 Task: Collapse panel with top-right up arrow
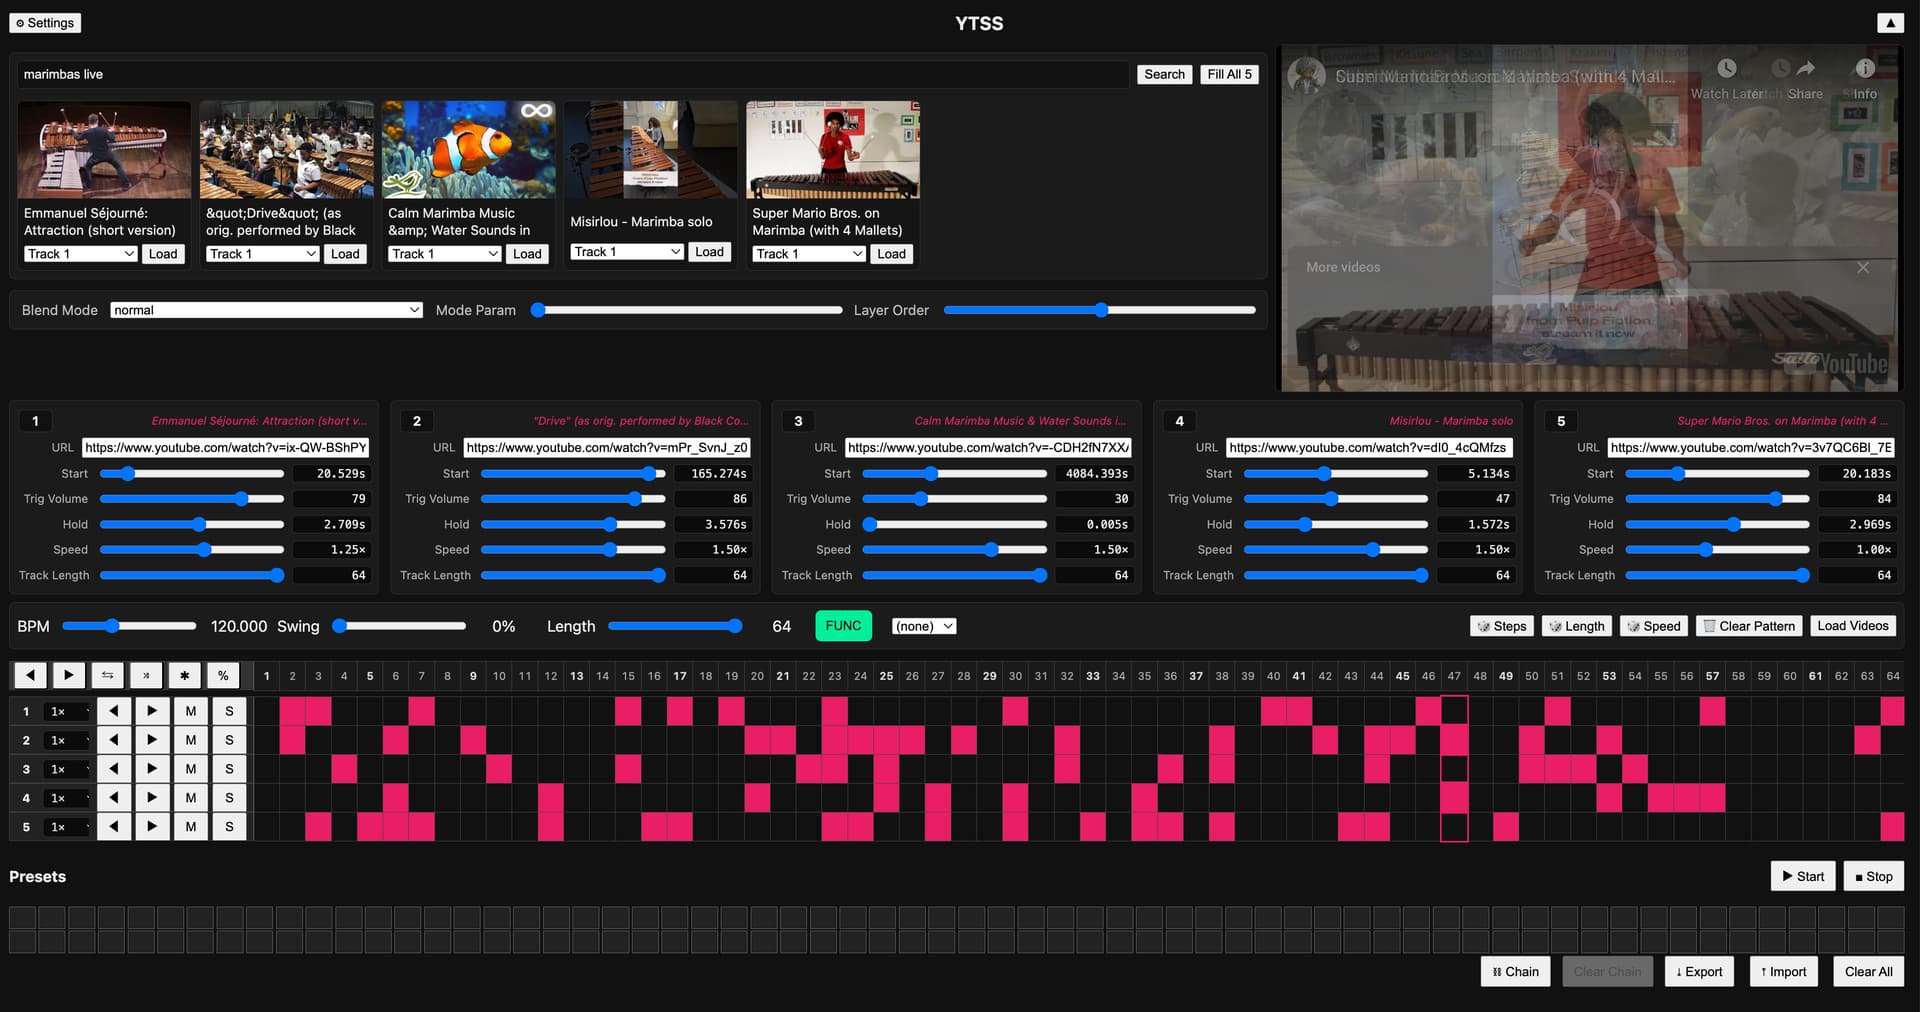pos(1889,23)
